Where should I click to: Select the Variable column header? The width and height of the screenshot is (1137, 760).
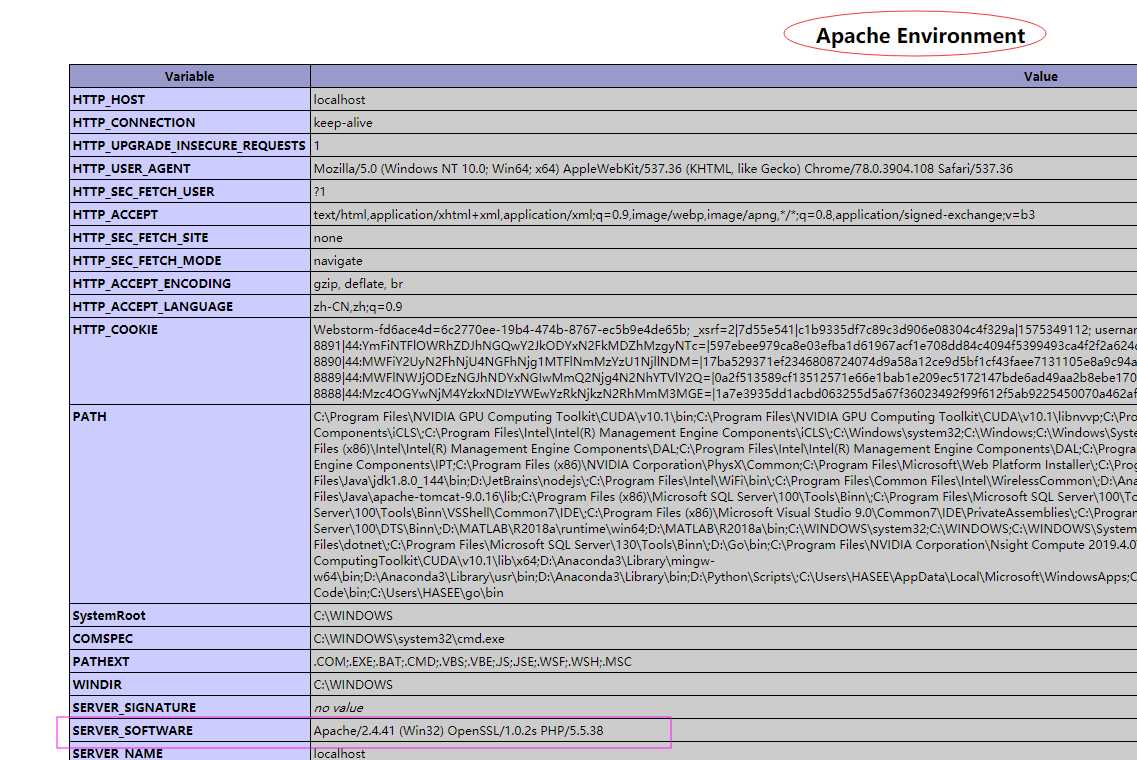[189, 76]
